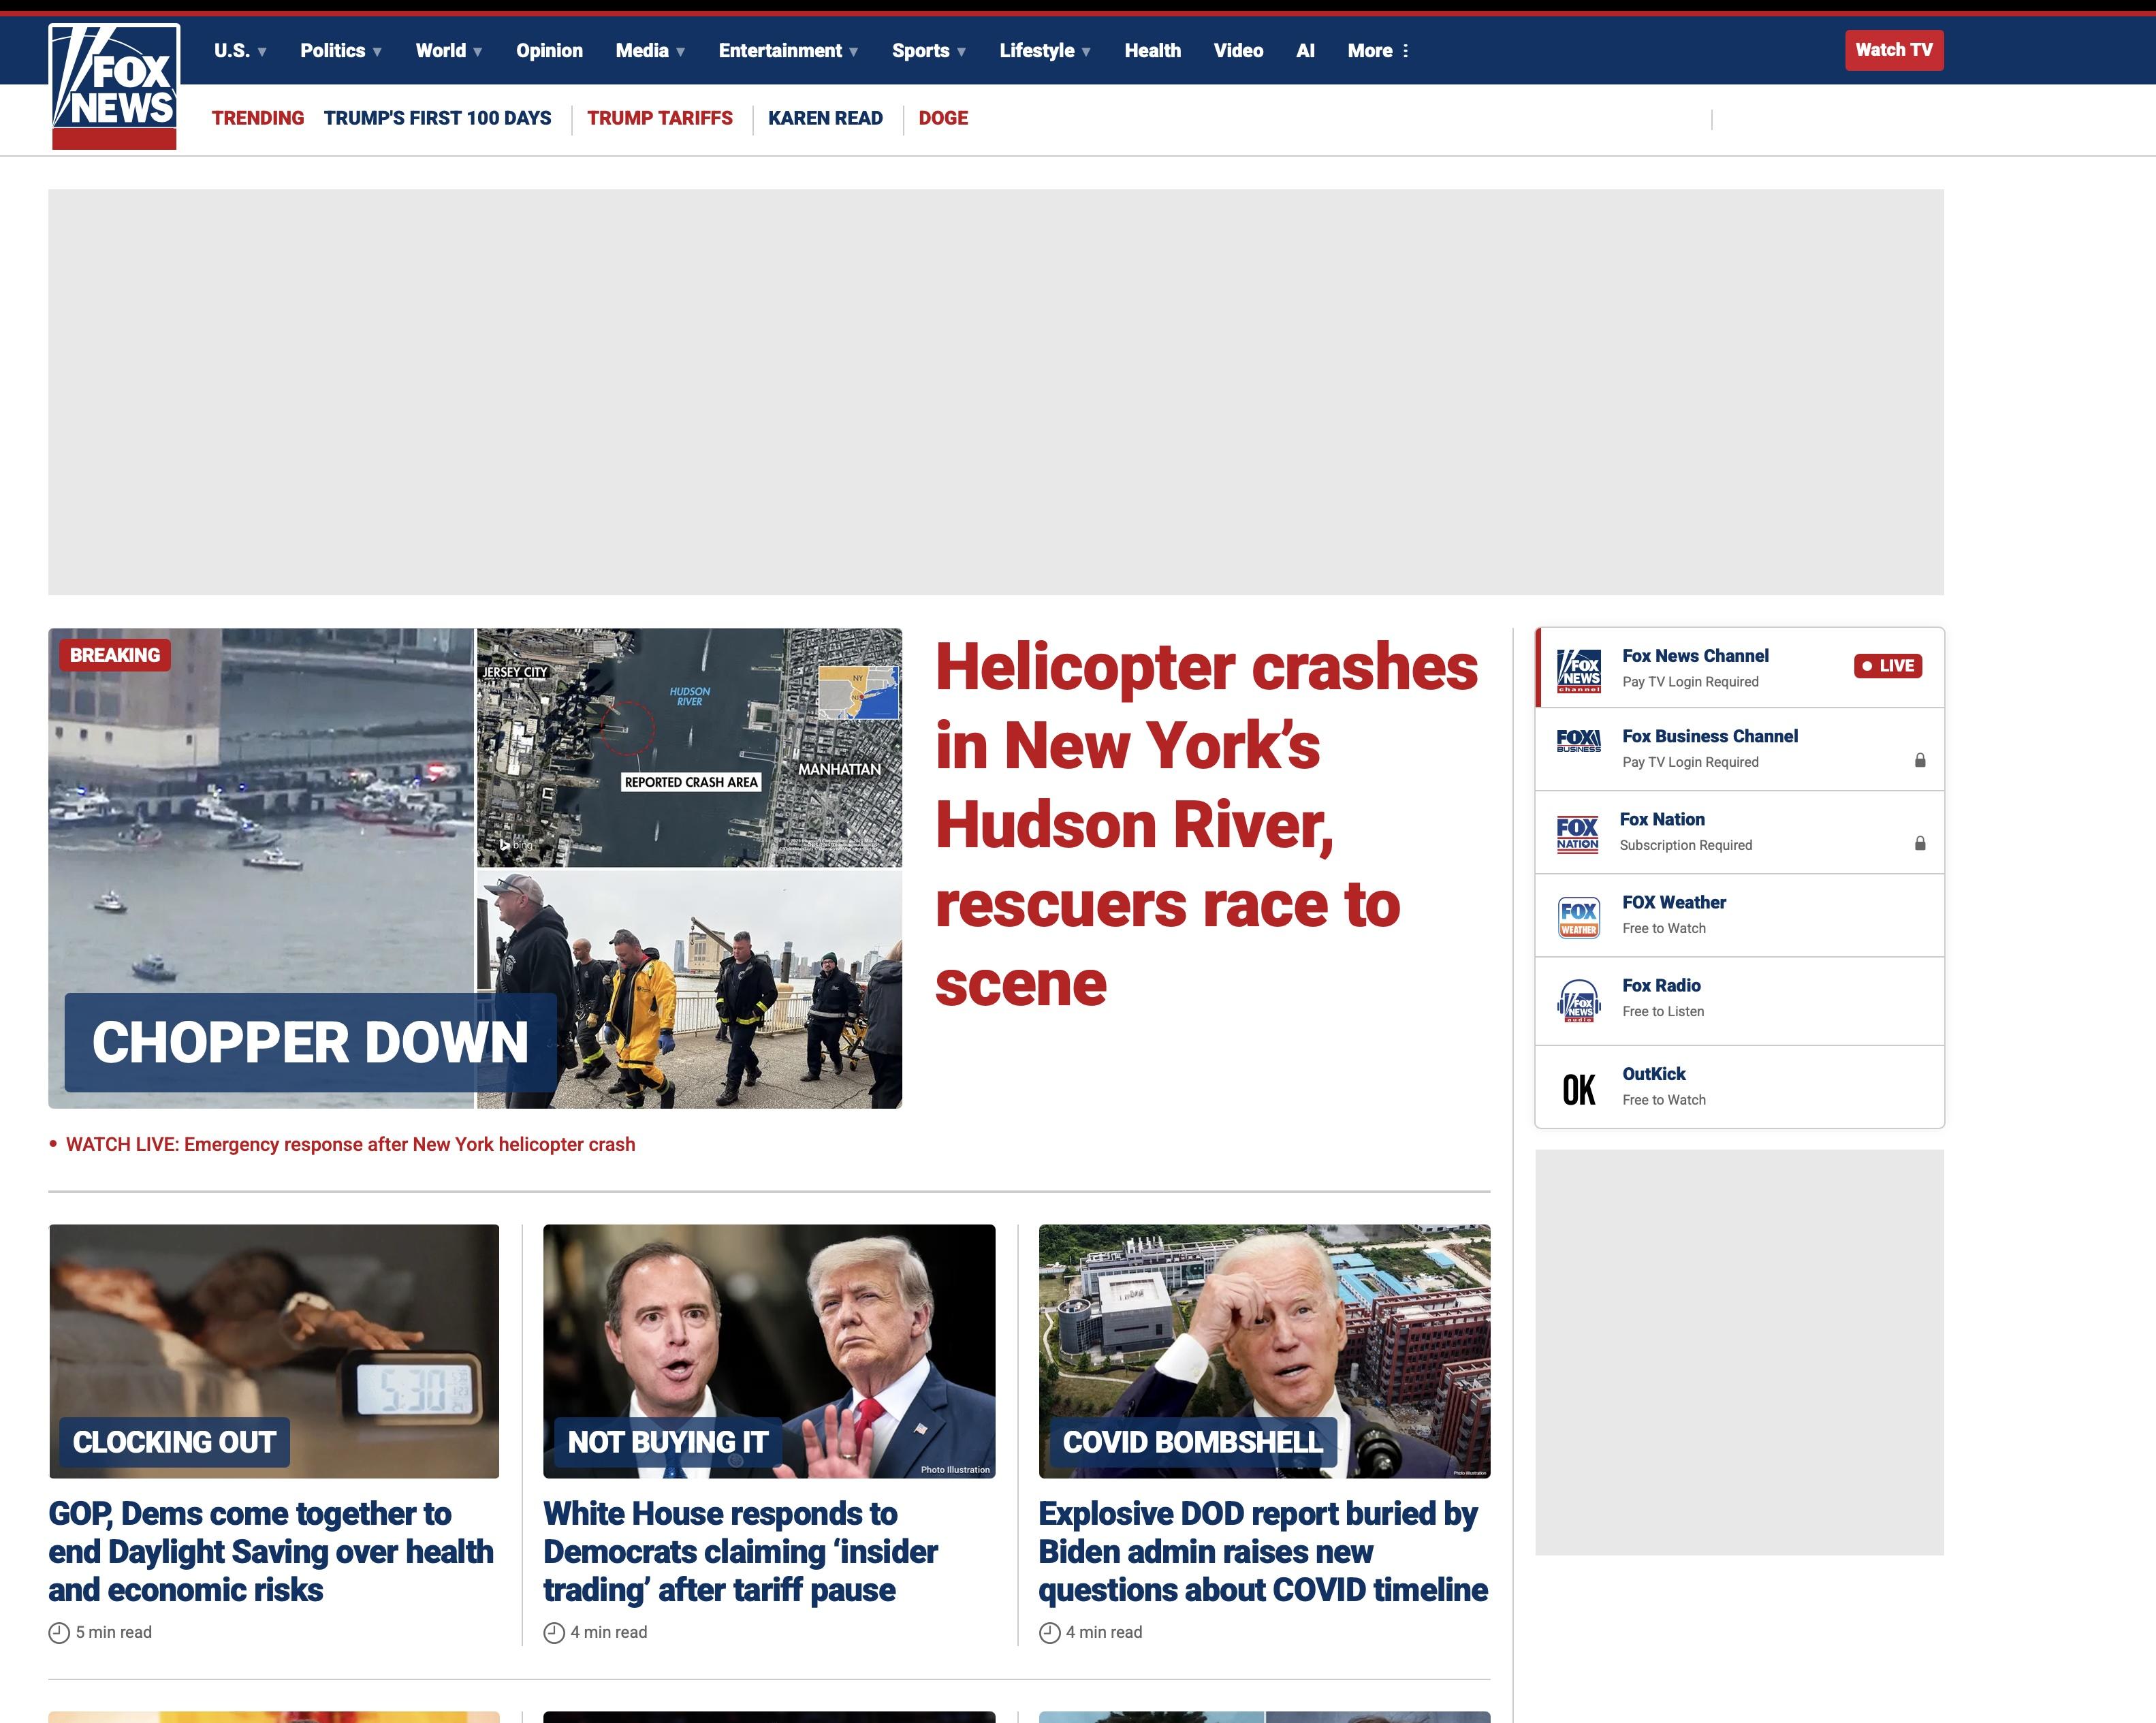The width and height of the screenshot is (2156, 1723).
Task: Click the lock icon beside Fox Business Channel
Action: (1920, 760)
